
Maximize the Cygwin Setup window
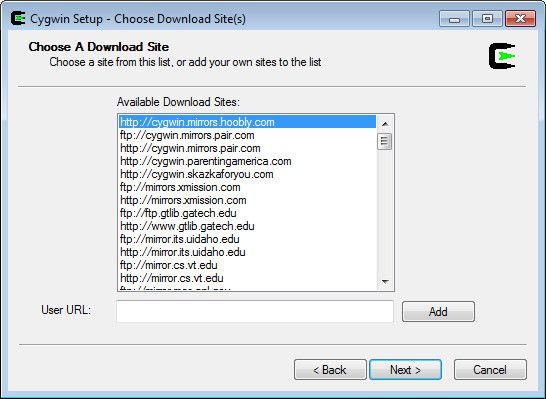pos(487,19)
